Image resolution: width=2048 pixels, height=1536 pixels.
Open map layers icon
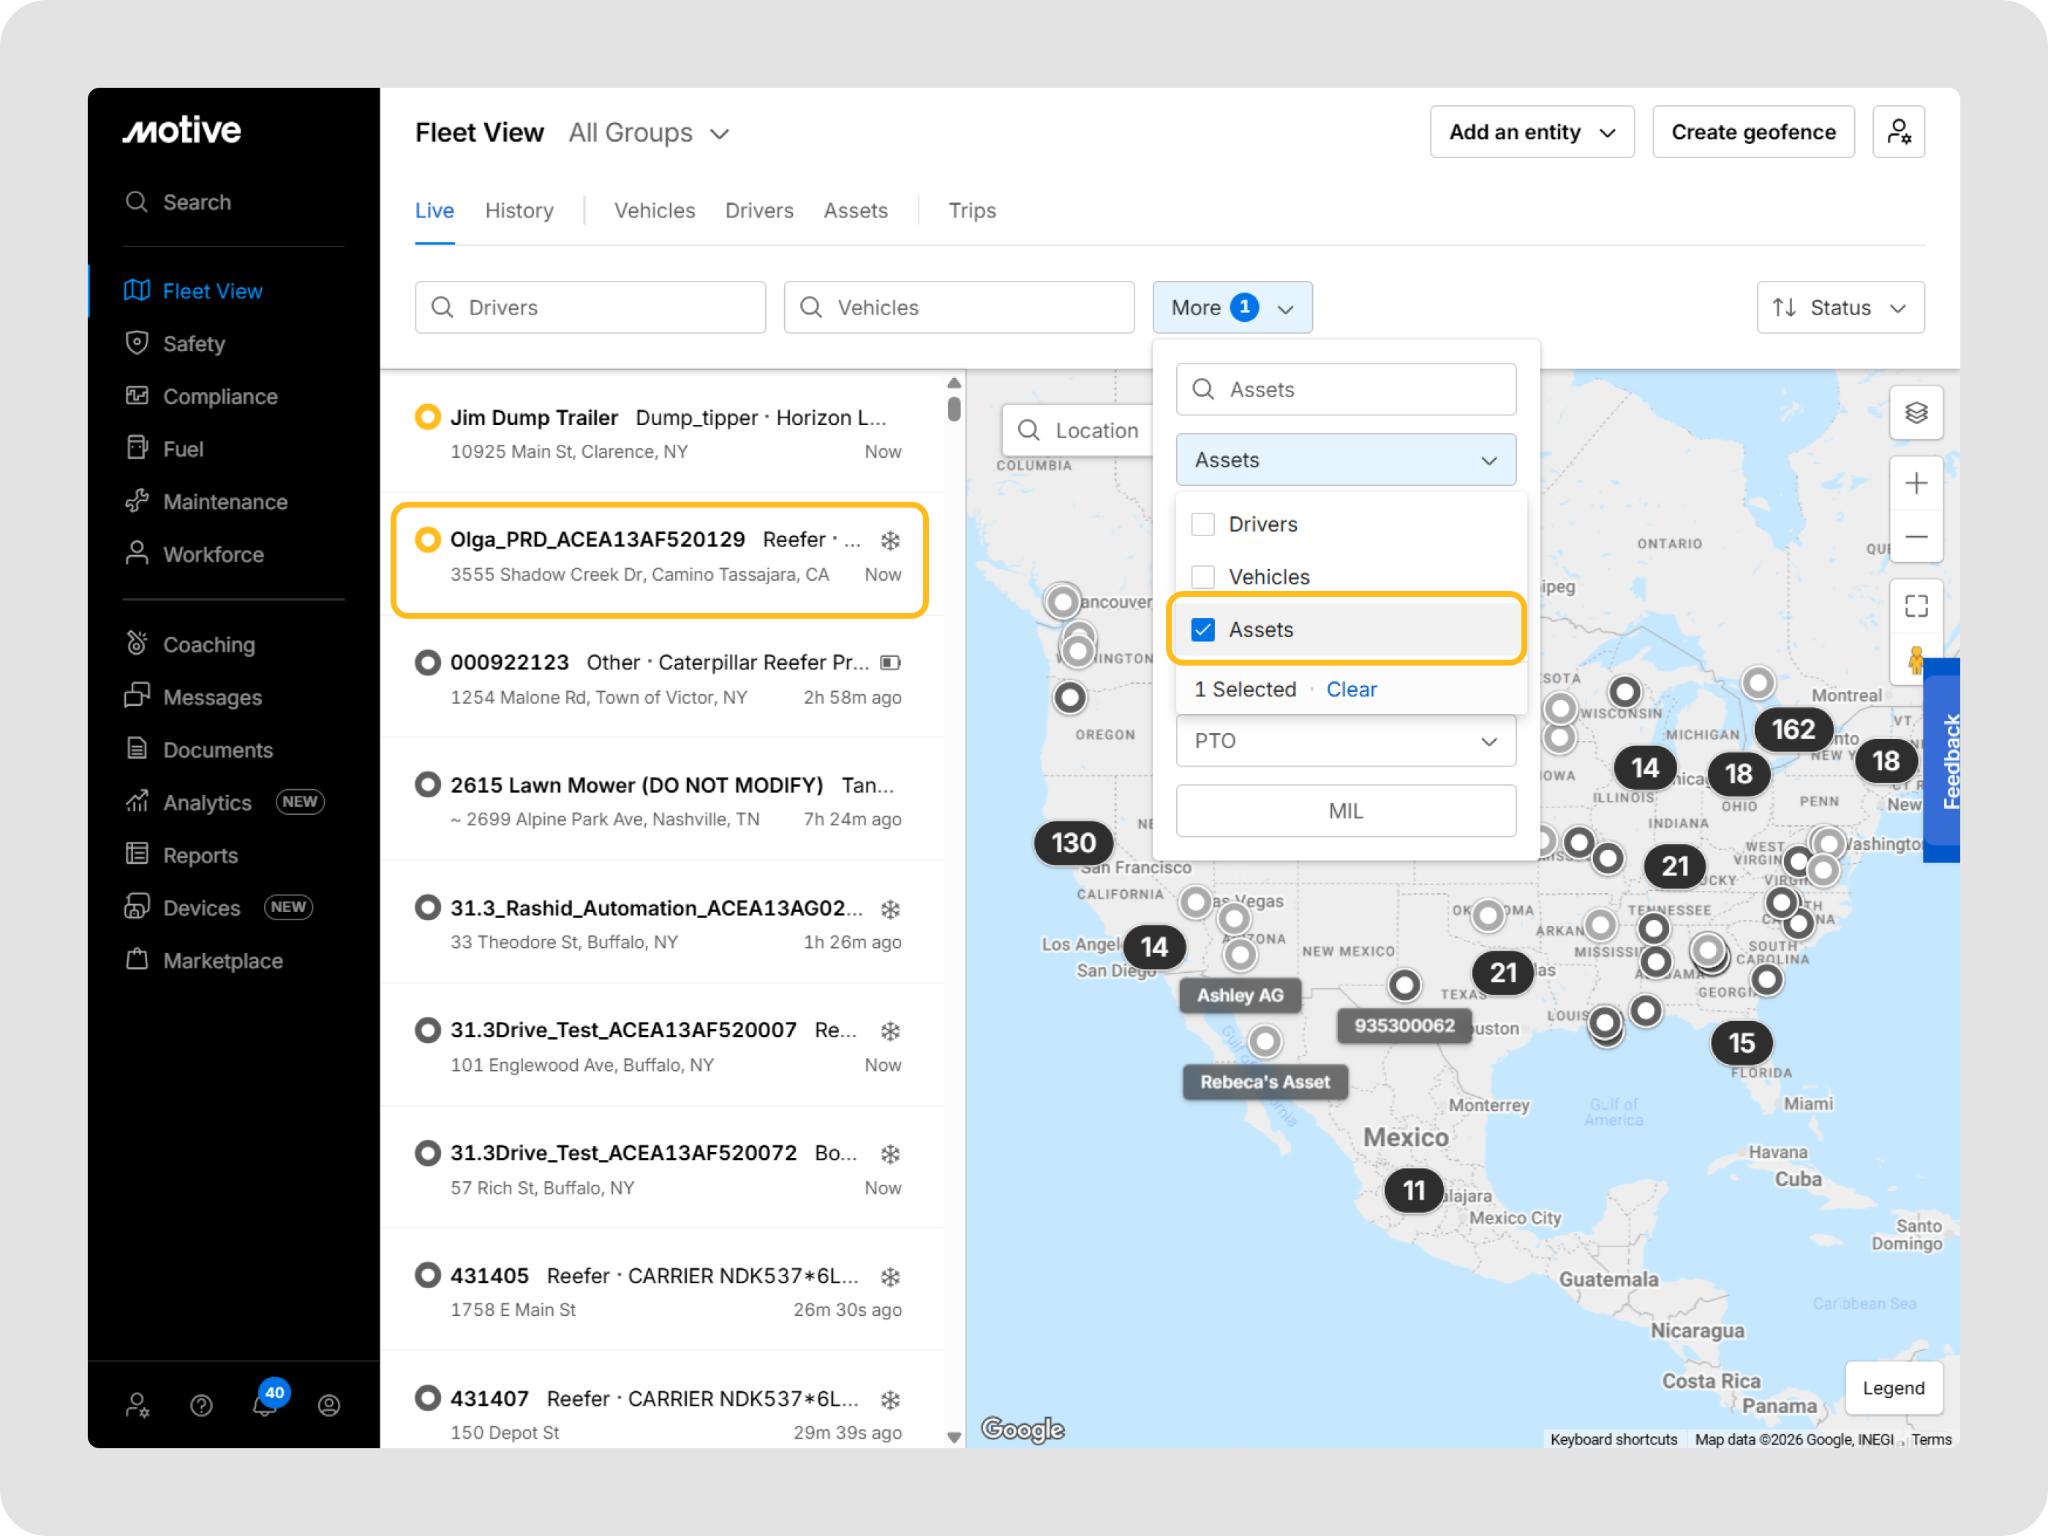click(1915, 413)
